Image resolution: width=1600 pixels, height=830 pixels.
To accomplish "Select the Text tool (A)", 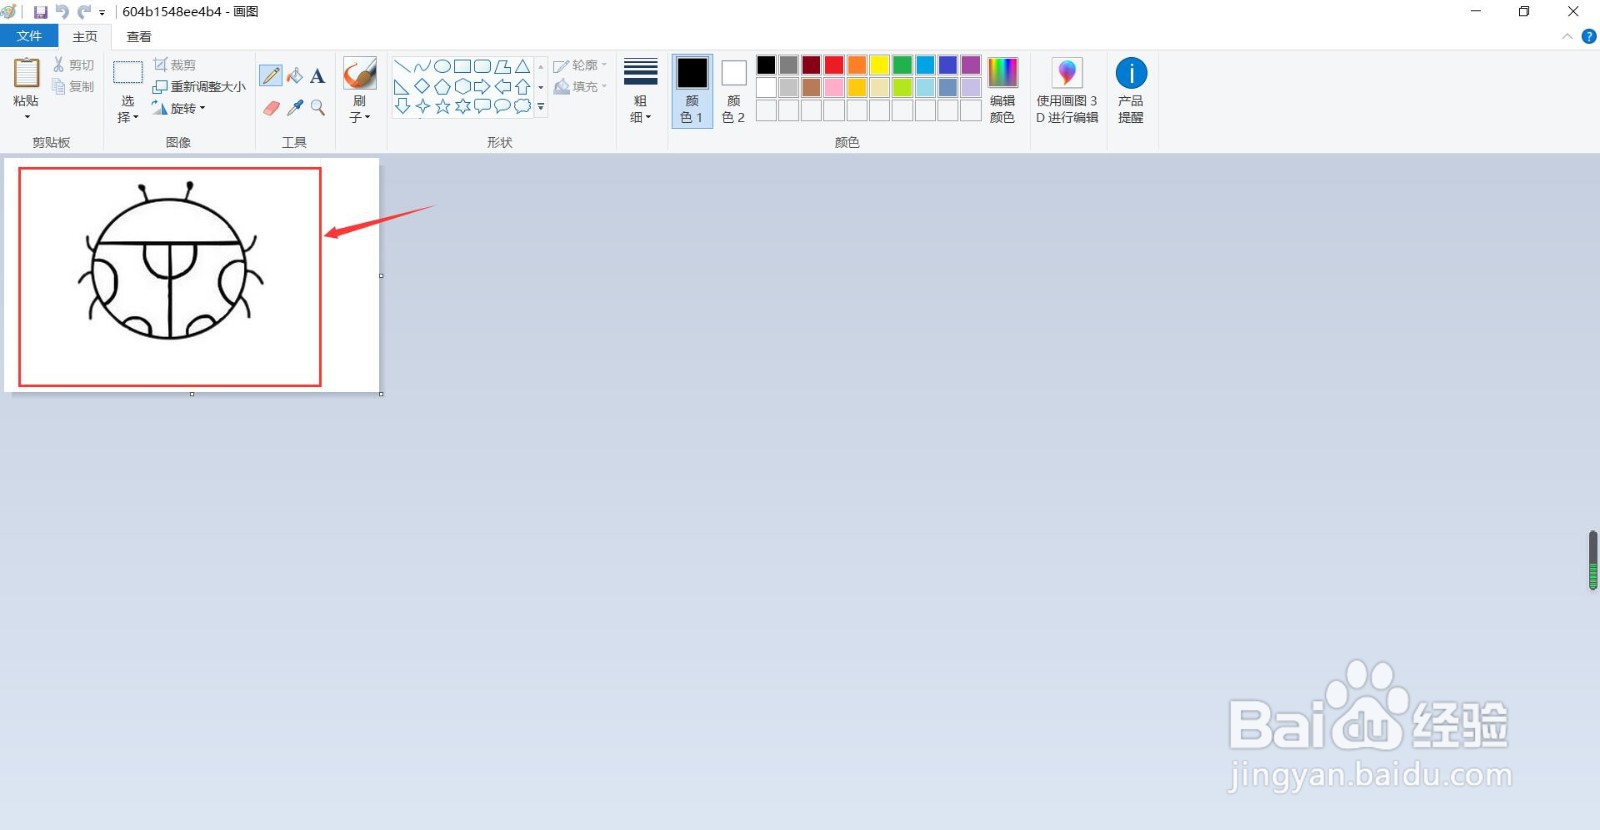I will [317, 76].
